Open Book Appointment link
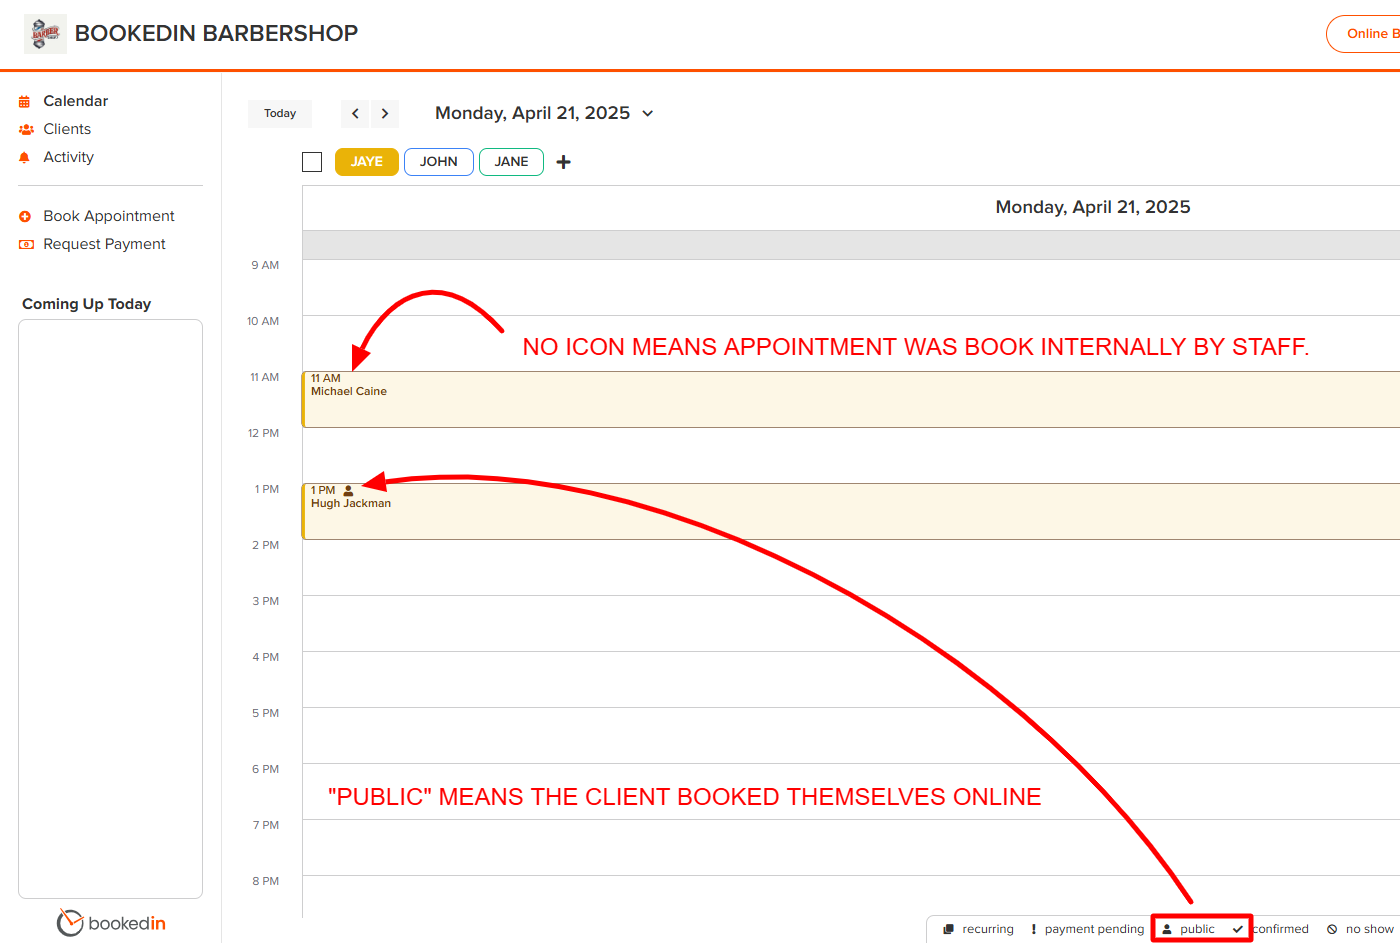1400x943 pixels. (x=109, y=216)
